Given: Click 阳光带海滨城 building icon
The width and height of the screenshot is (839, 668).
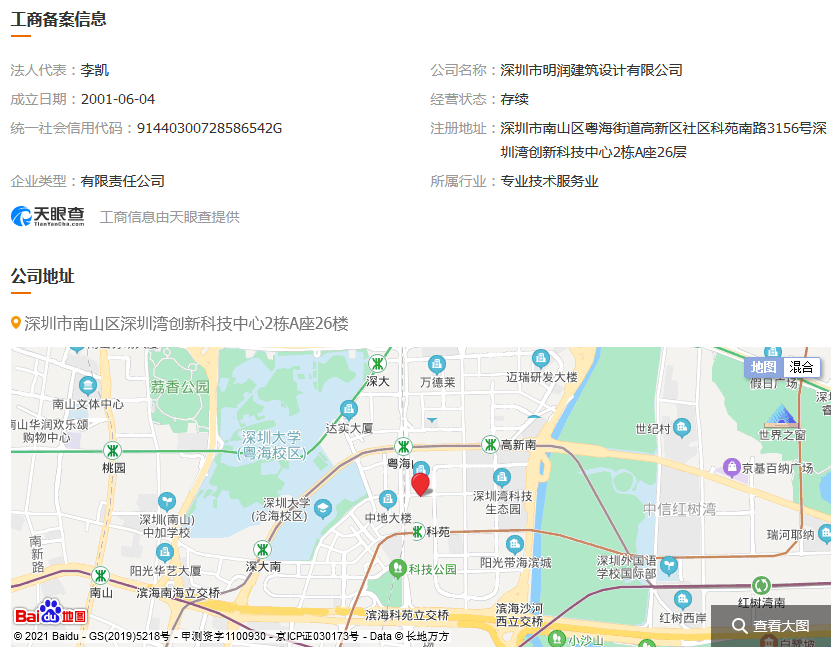Looking at the screenshot, I should (x=514, y=545).
